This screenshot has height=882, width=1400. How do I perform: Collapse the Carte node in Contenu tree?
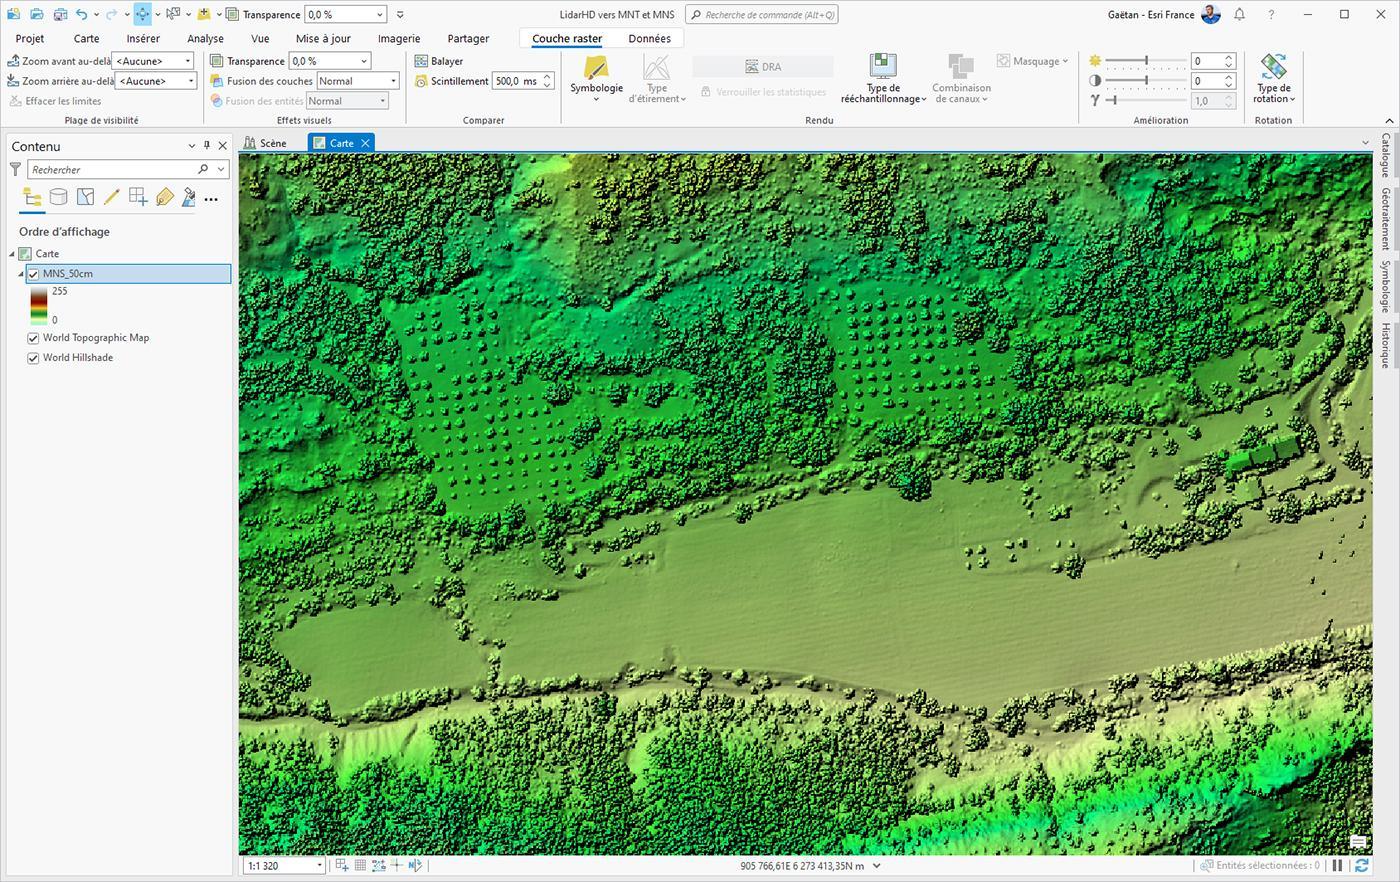coord(12,254)
